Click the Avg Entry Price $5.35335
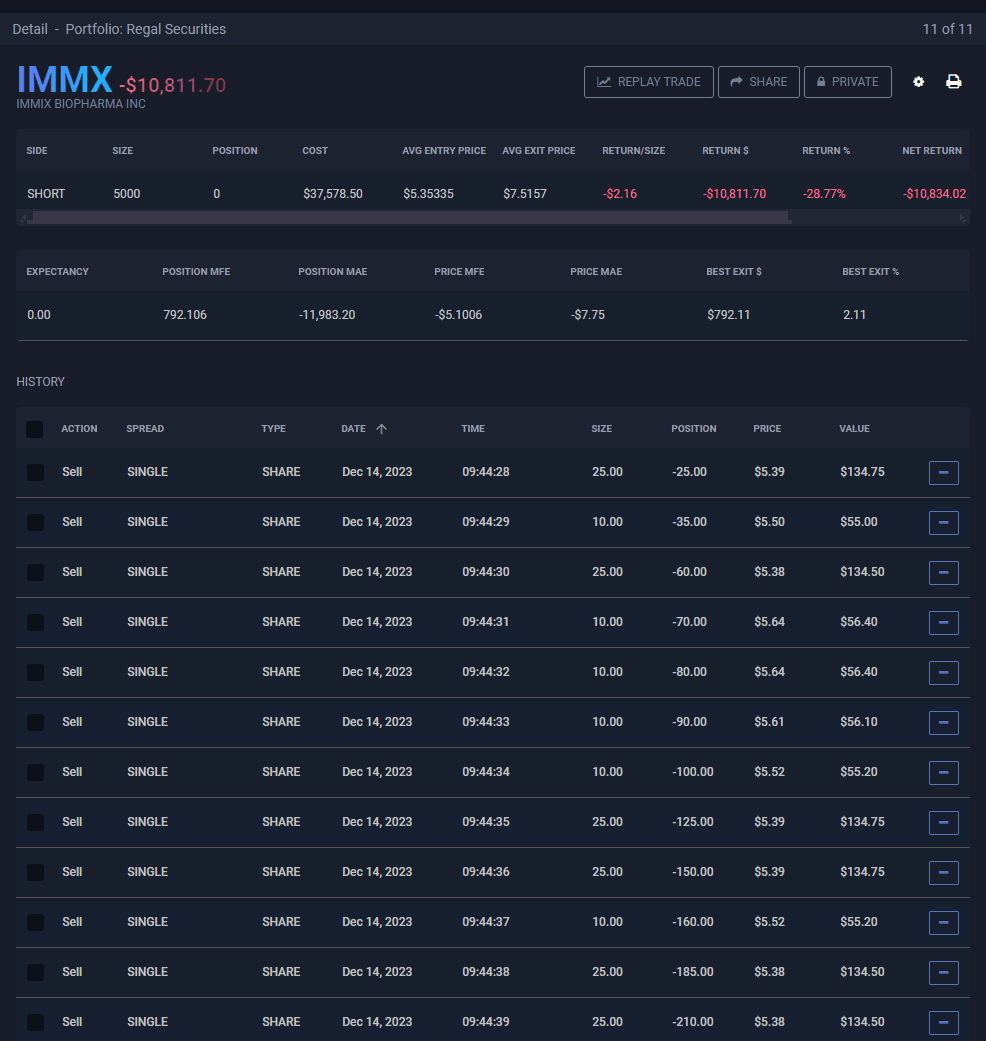 pos(428,194)
